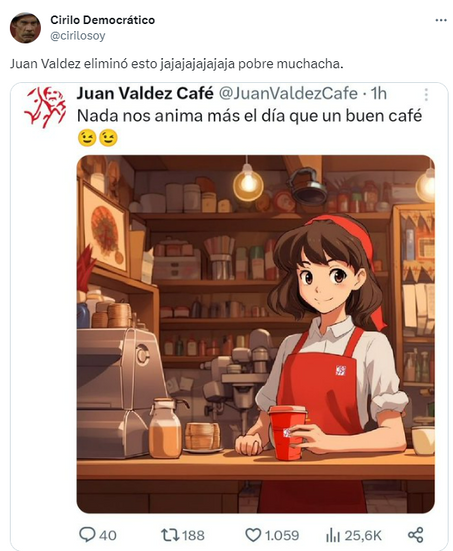Open the three-dot menu on Cirilo's tweet

coord(441,20)
